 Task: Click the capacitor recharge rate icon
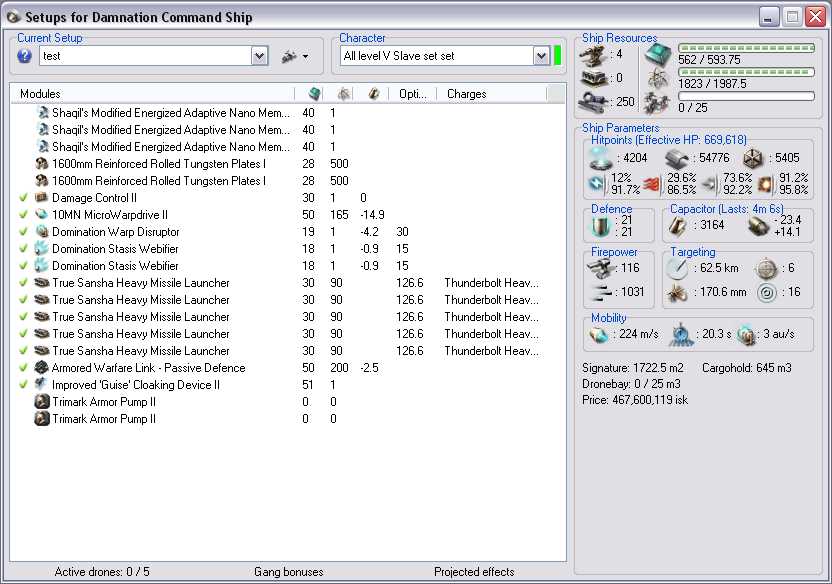[x=759, y=226]
